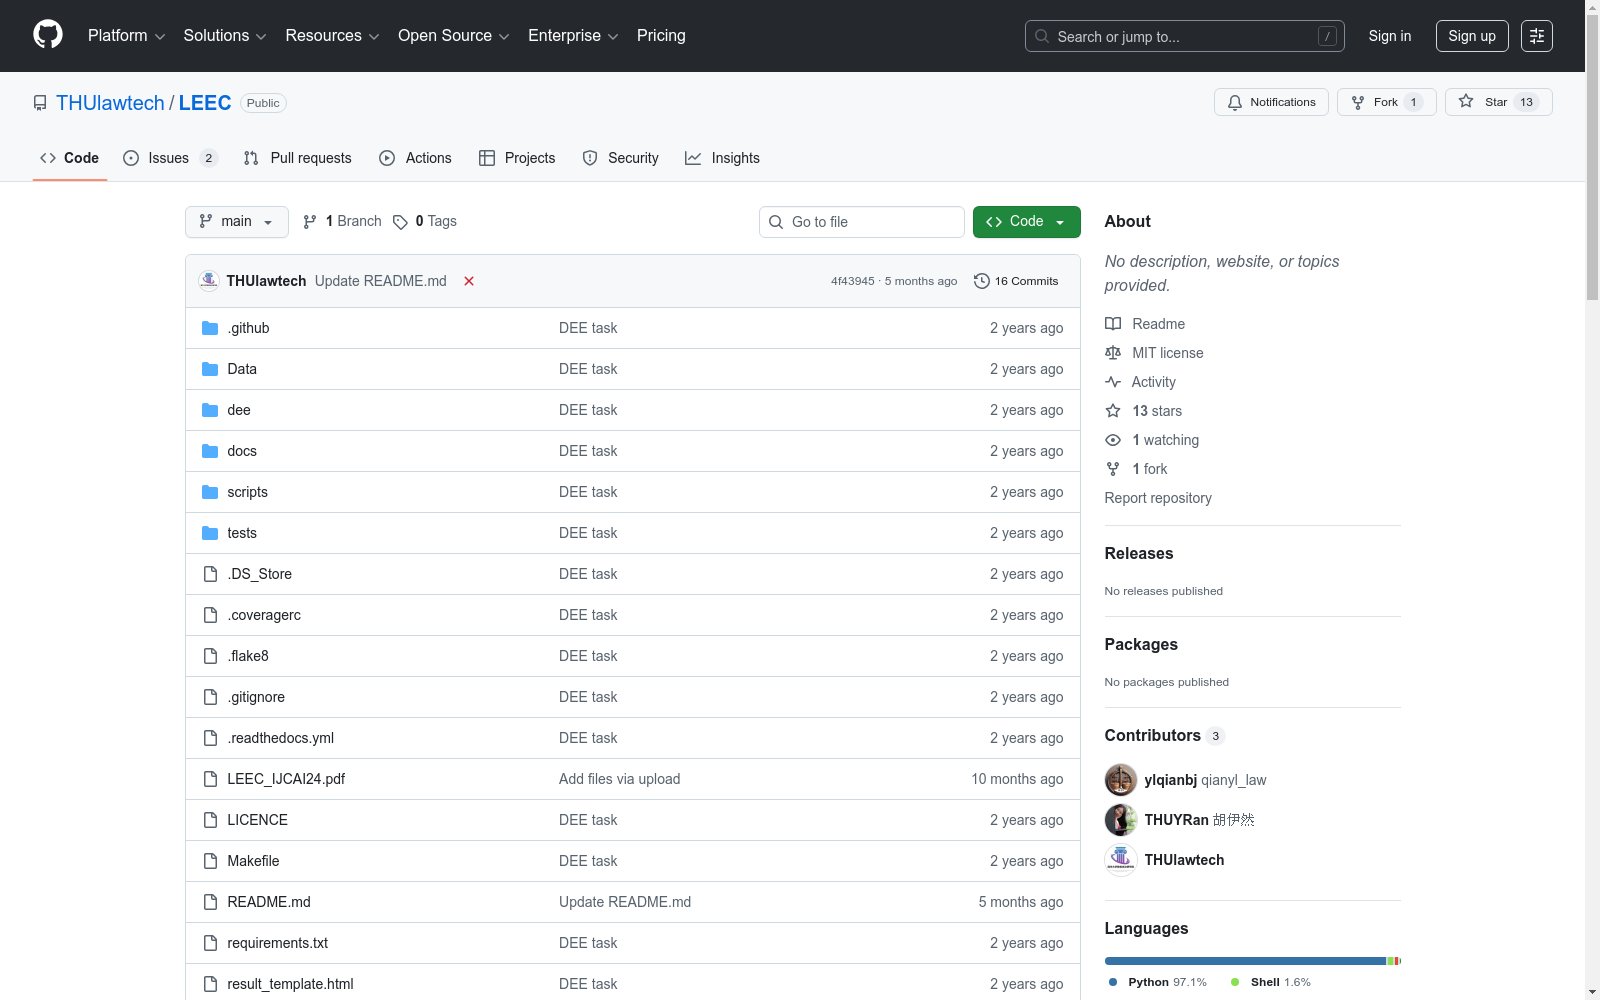Open the THUlawtech owner link

(110, 103)
